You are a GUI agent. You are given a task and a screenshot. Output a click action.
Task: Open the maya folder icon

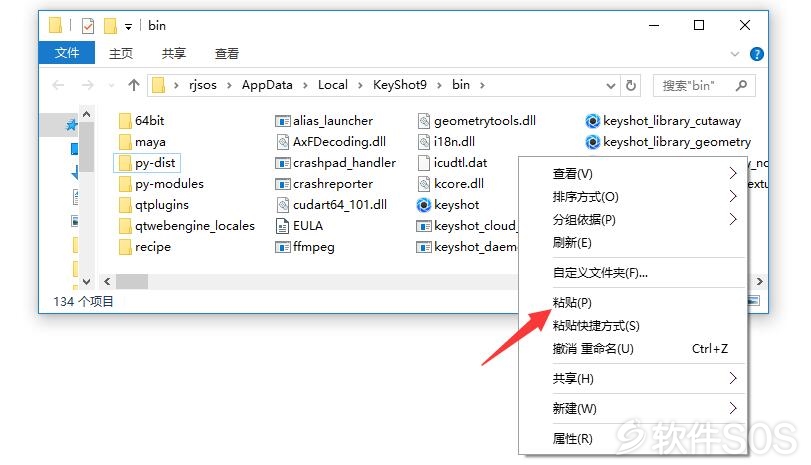point(125,142)
